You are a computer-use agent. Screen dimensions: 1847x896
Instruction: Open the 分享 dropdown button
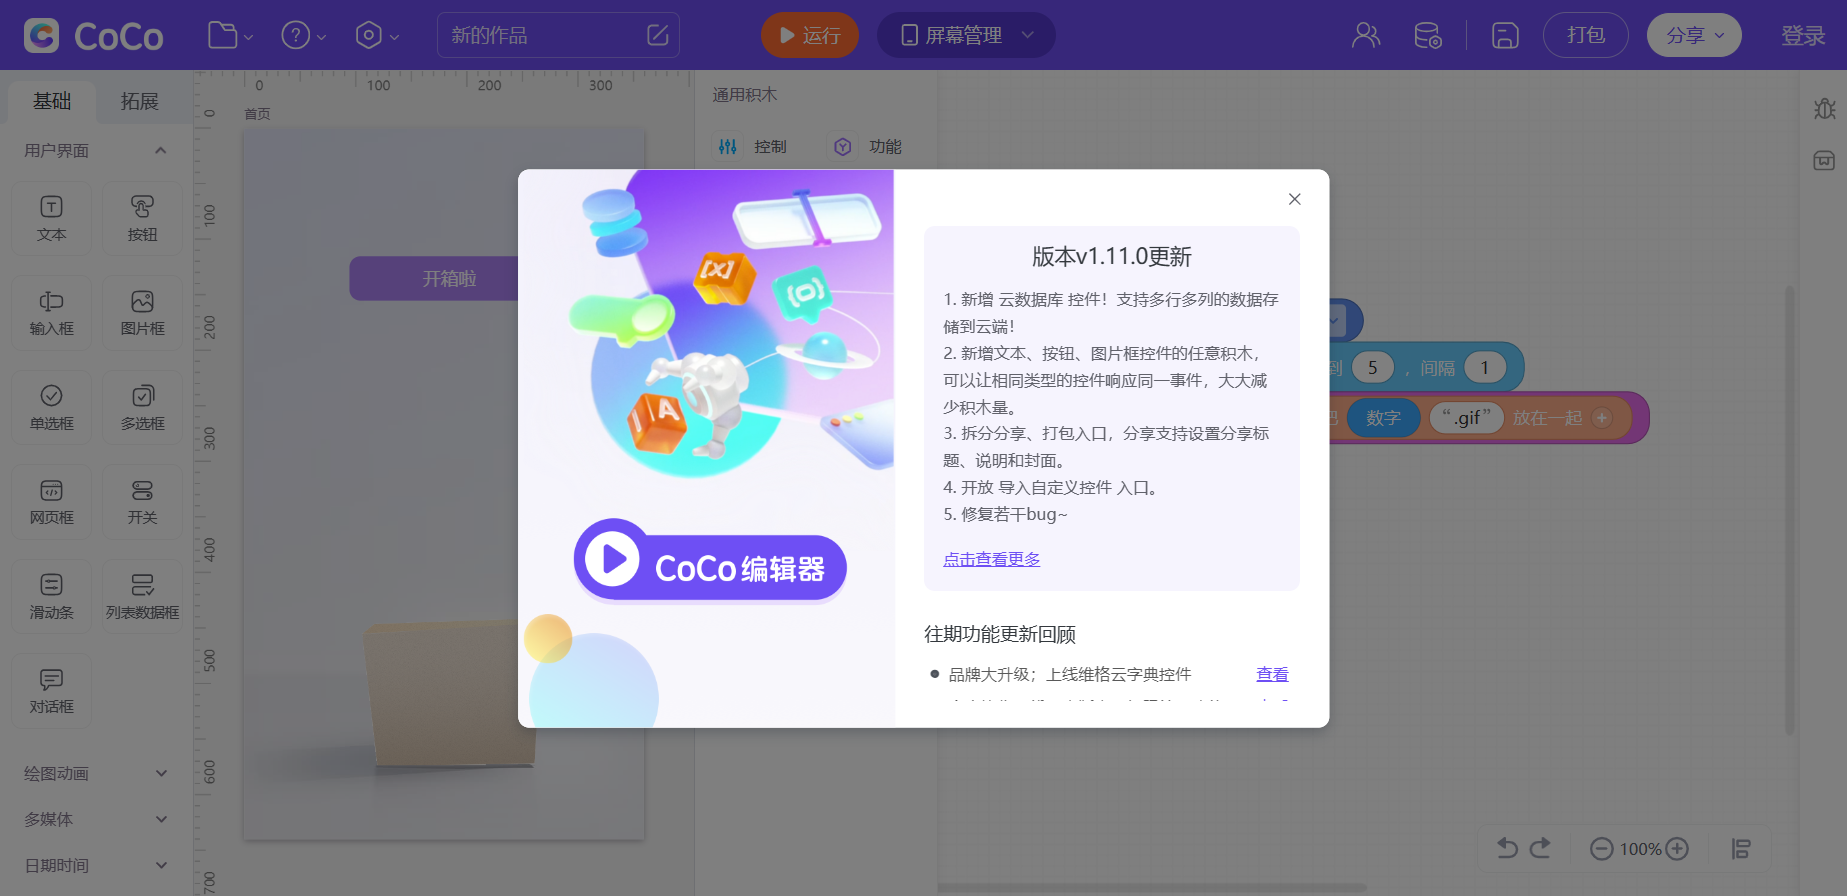[1694, 35]
